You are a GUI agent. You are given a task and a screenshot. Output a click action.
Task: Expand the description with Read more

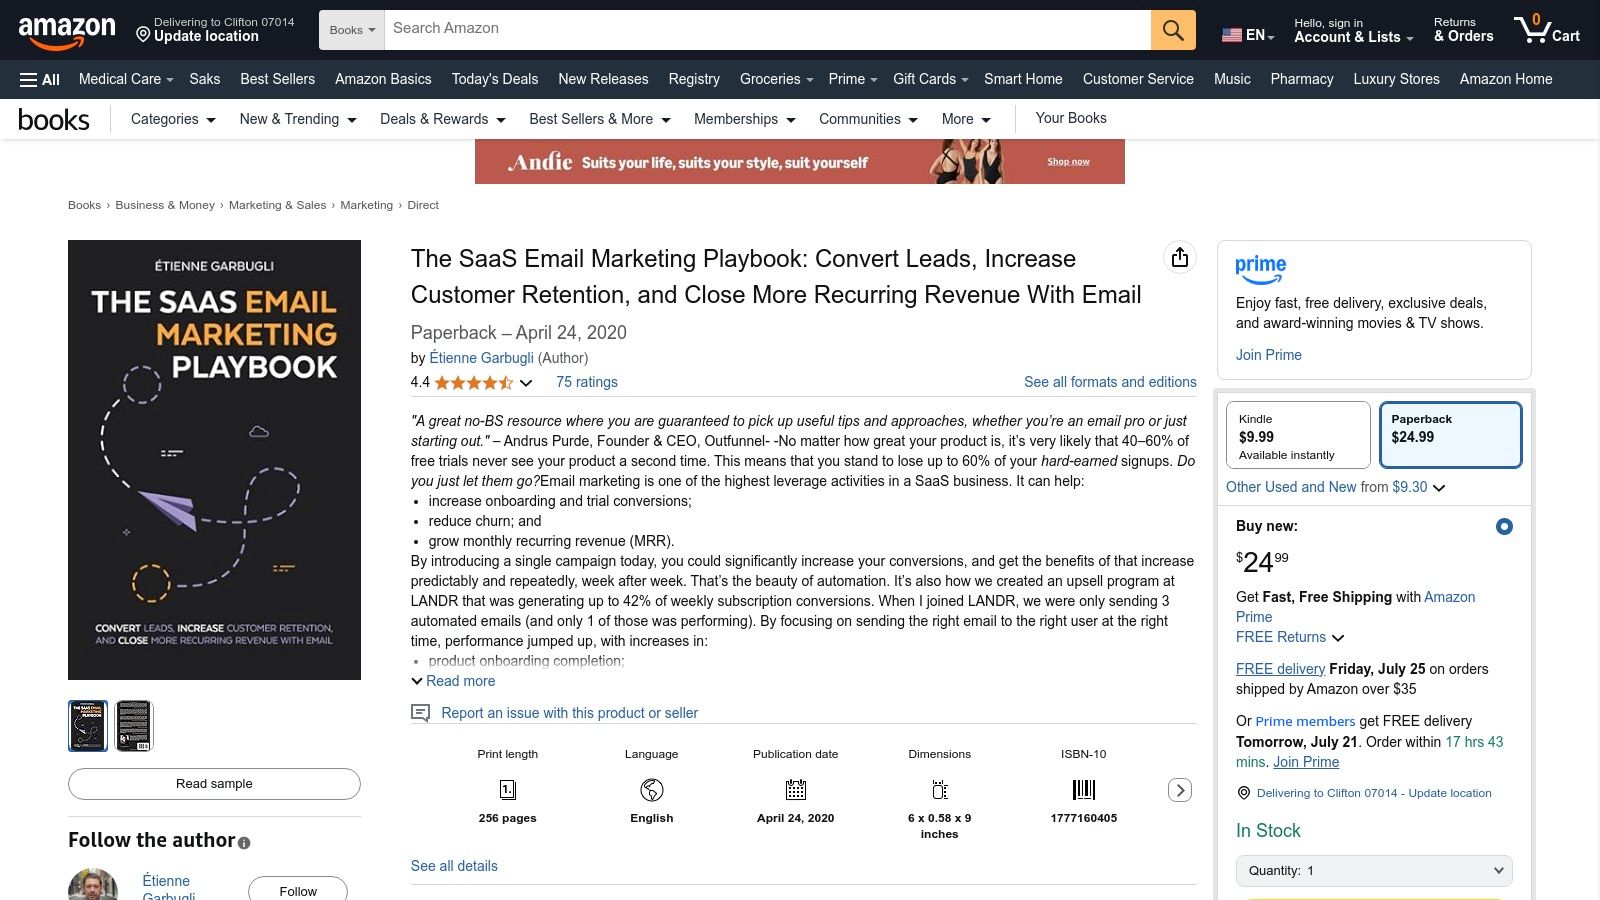pyautogui.click(x=453, y=681)
